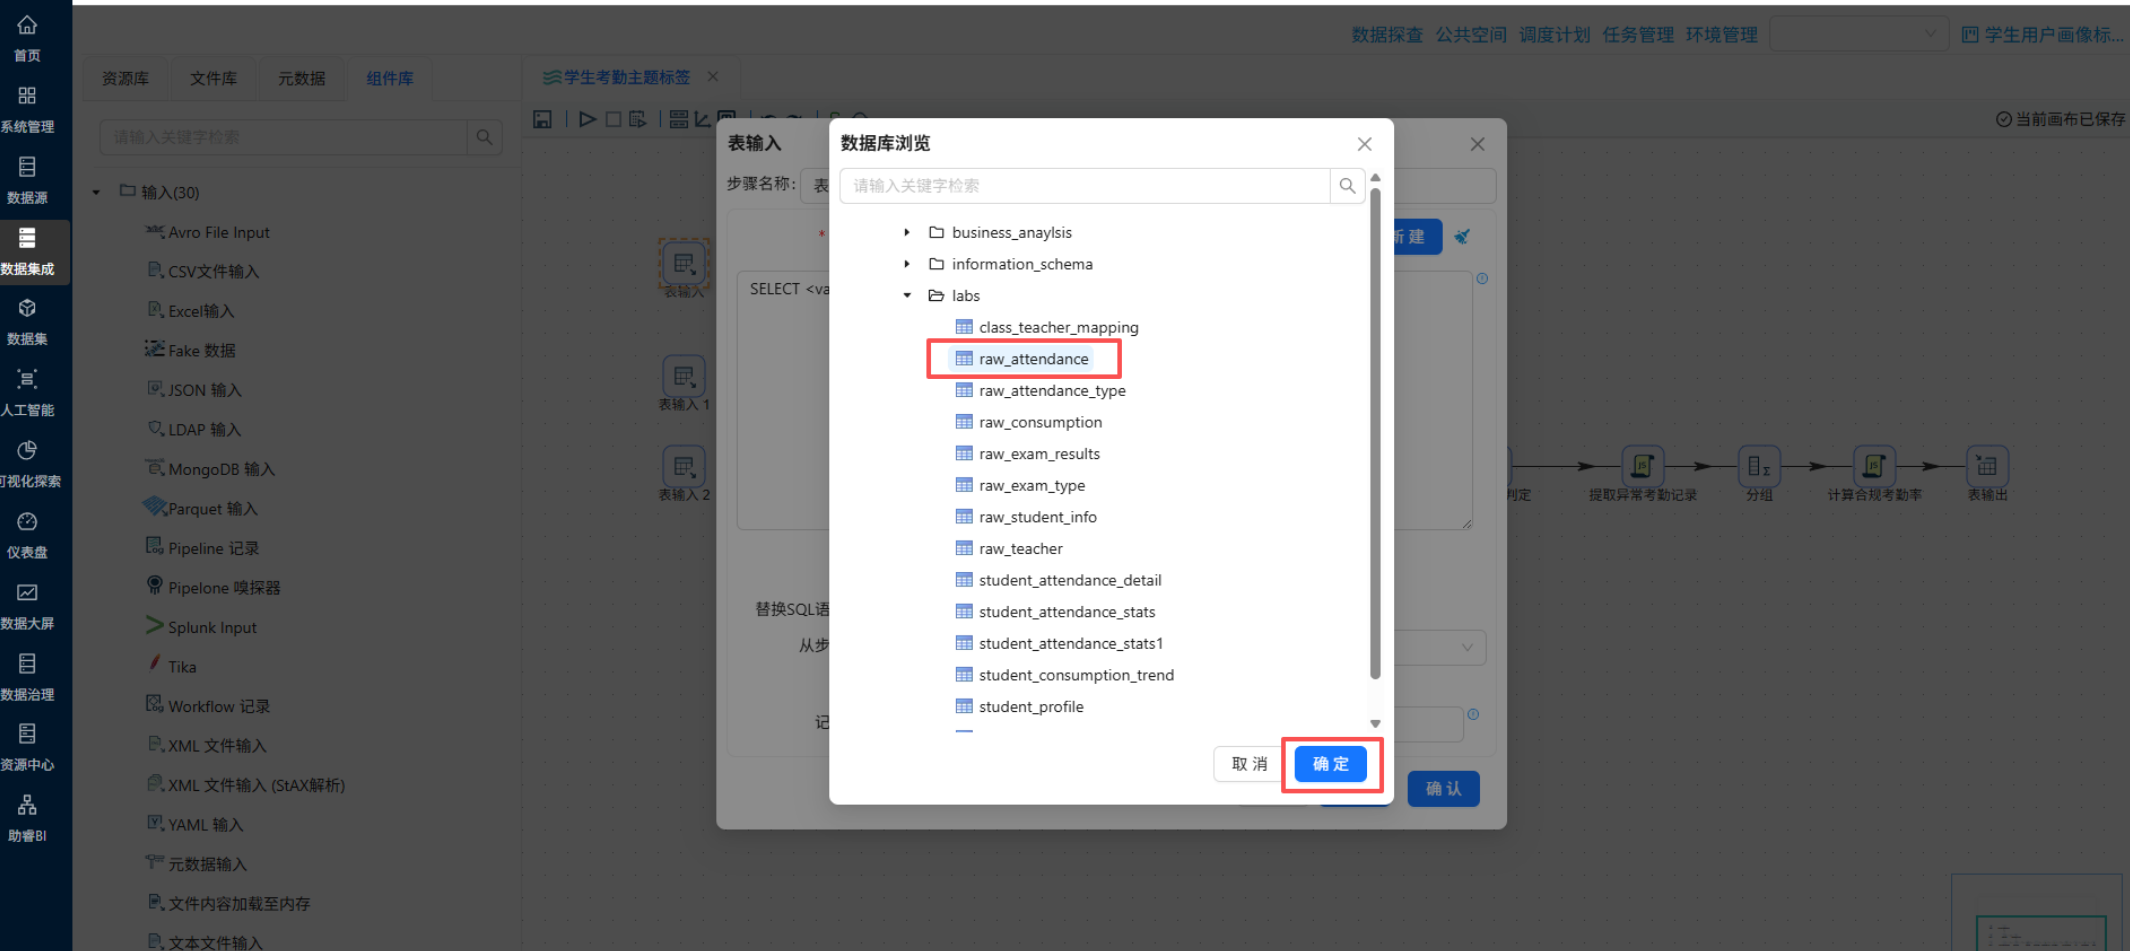This screenshot has width=2130, height=951.
Task: Open 数据探查 in top menu
Action: (1387, 35)
